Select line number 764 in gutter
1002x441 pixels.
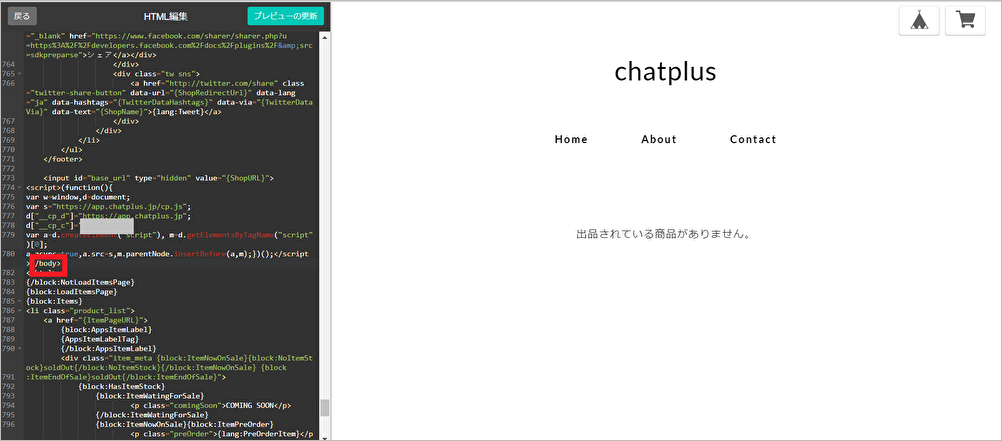9,65
